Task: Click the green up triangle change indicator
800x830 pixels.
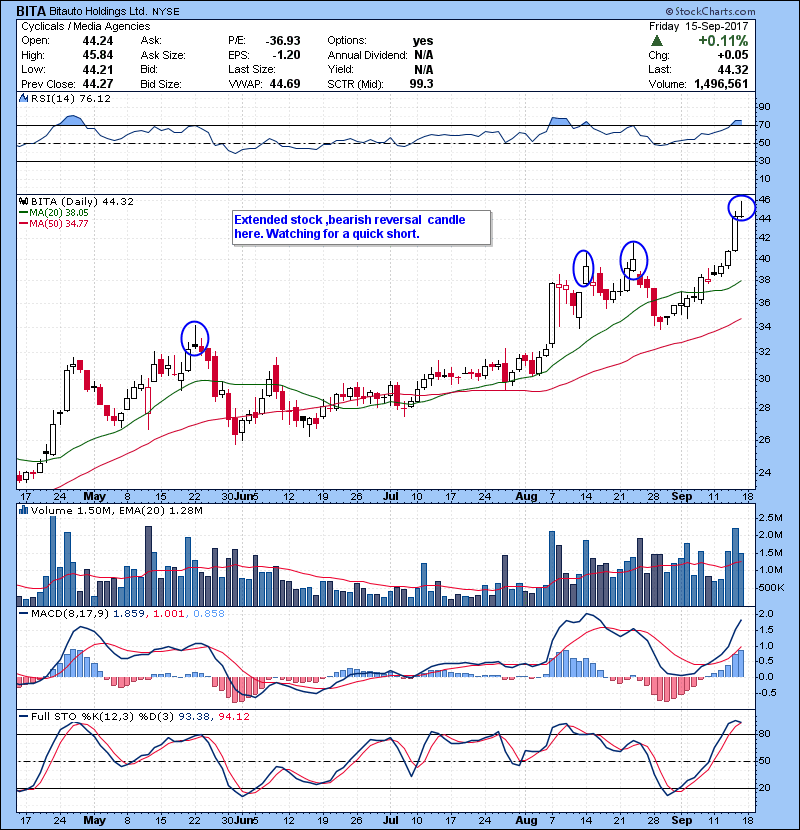Action: 657,41
